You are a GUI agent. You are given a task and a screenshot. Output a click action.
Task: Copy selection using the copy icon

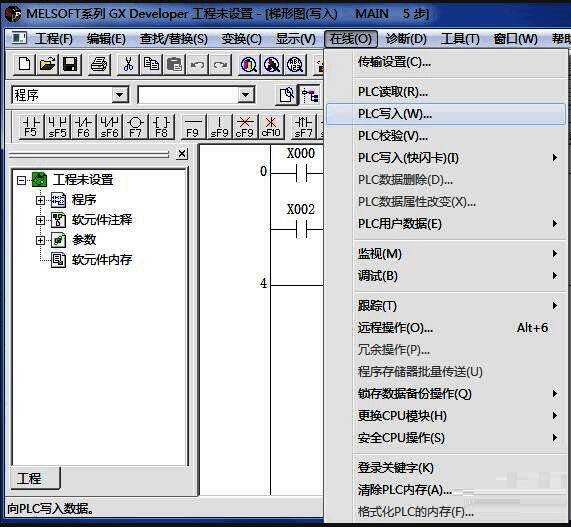click(151, 64)
